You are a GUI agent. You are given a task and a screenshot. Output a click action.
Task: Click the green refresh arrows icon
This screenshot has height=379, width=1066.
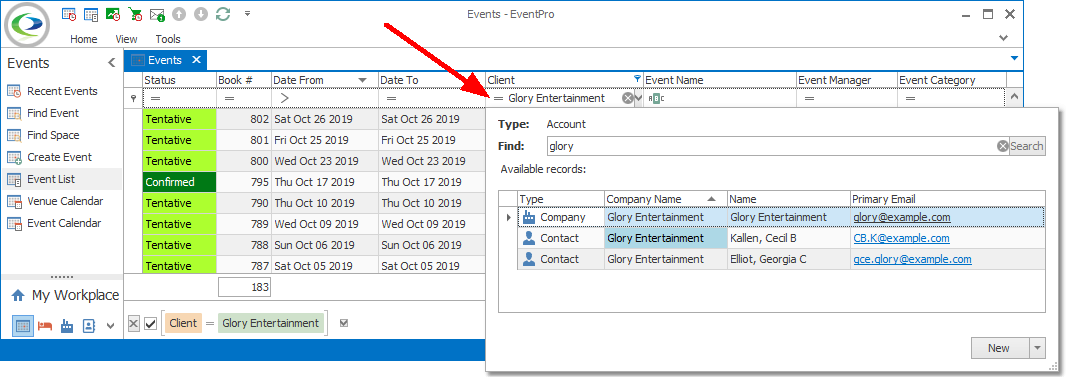click(222, 14)
